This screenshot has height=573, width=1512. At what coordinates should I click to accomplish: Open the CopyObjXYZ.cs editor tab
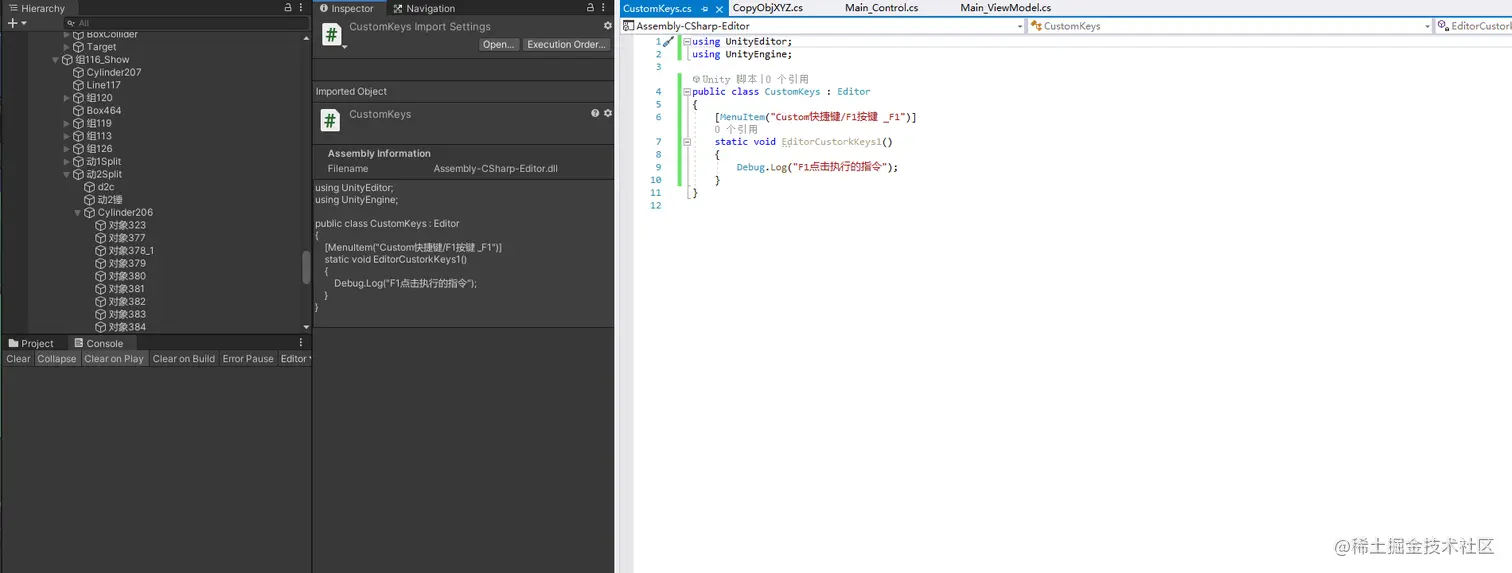[x=768, y=8]
